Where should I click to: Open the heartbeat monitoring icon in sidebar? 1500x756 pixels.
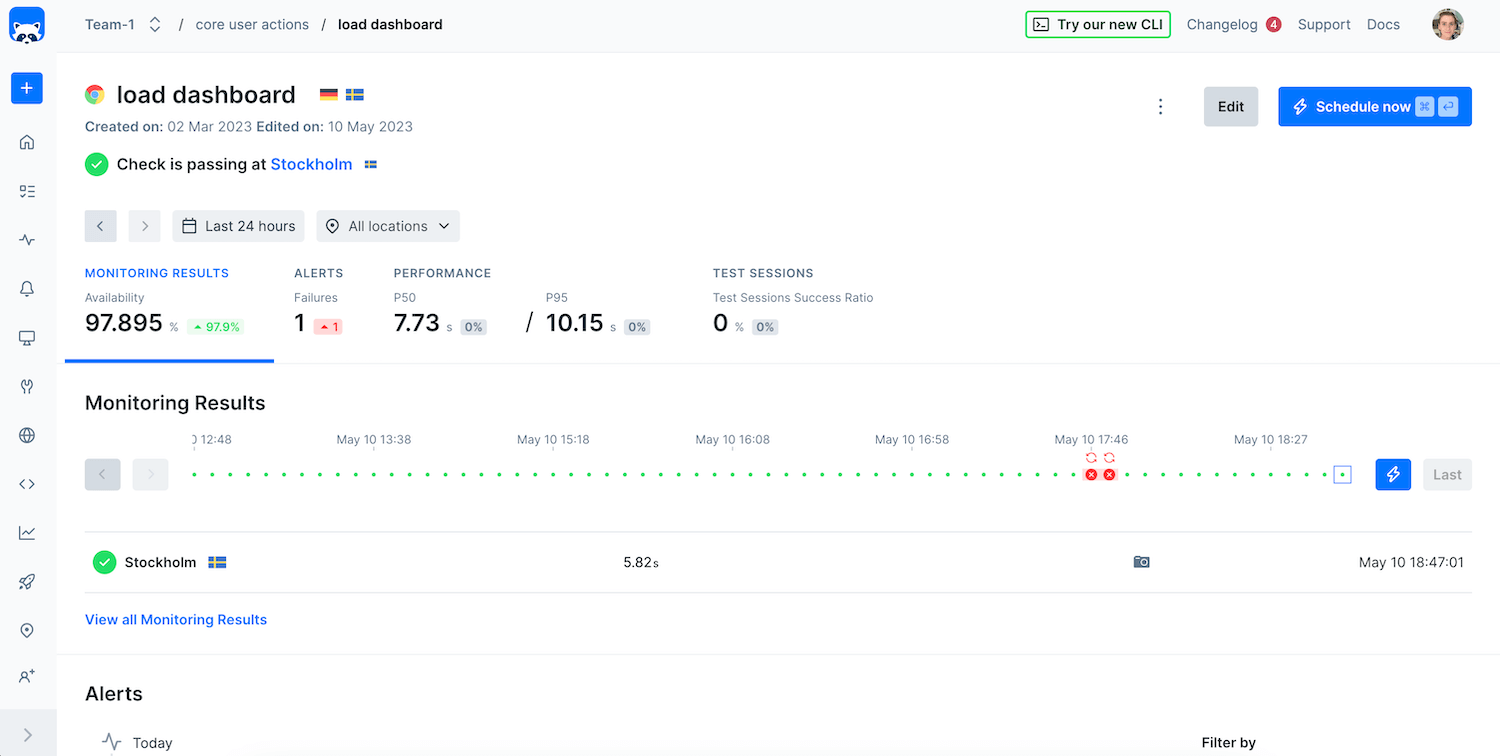27,240
